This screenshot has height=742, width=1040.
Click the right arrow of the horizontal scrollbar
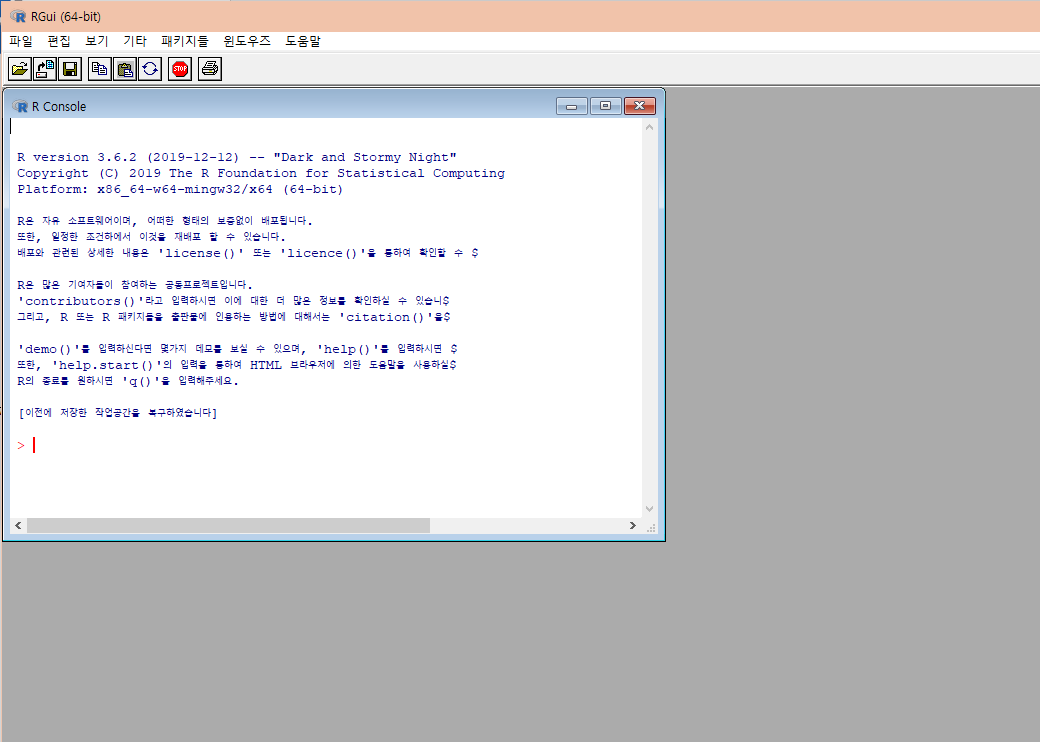pos(632,525)
